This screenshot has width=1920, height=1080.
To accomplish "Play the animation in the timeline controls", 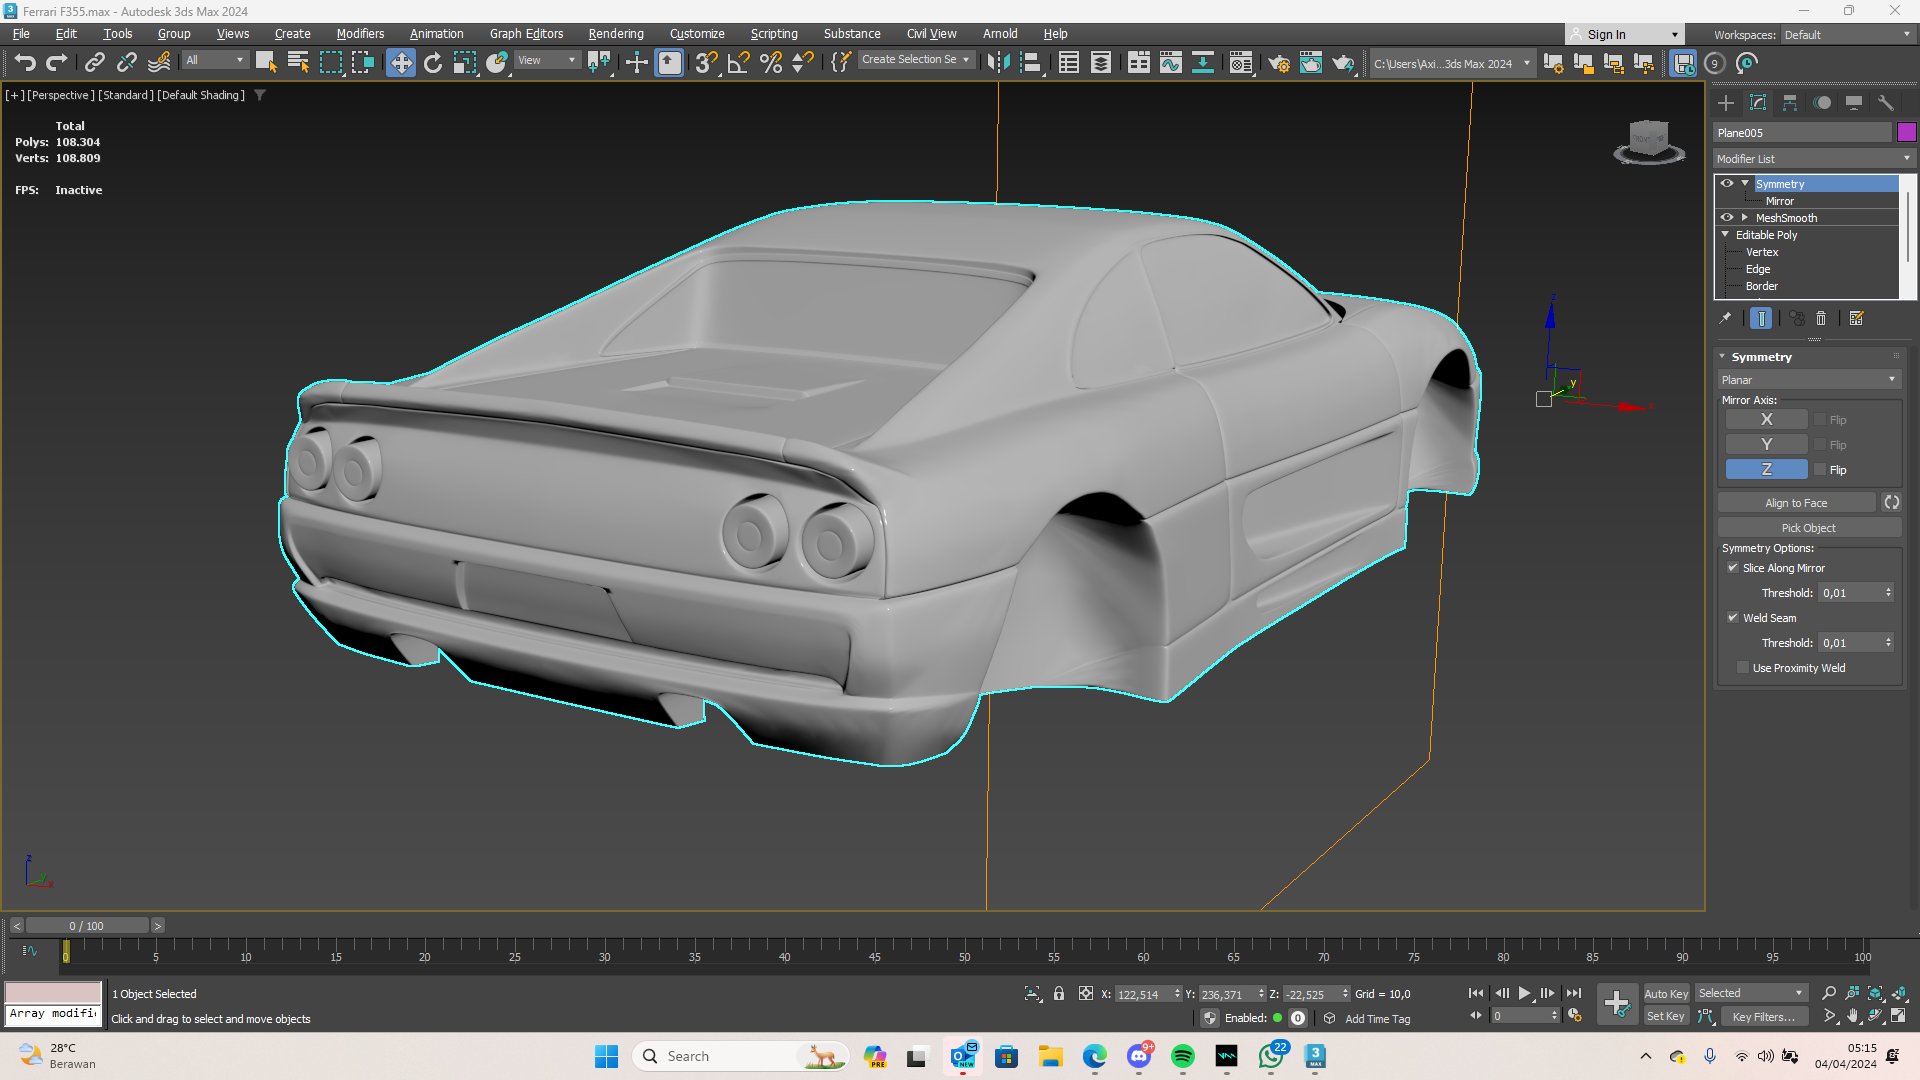I will pyautogui.click(x=1524, y=993).
